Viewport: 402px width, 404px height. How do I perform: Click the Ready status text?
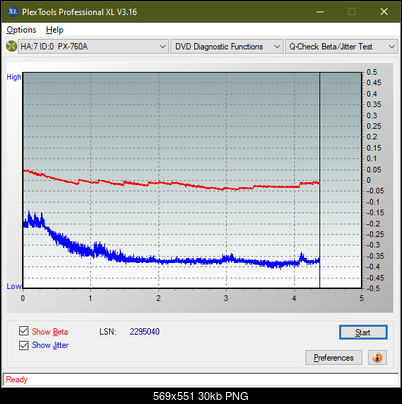pyautogui.click(x=16, y=380)
